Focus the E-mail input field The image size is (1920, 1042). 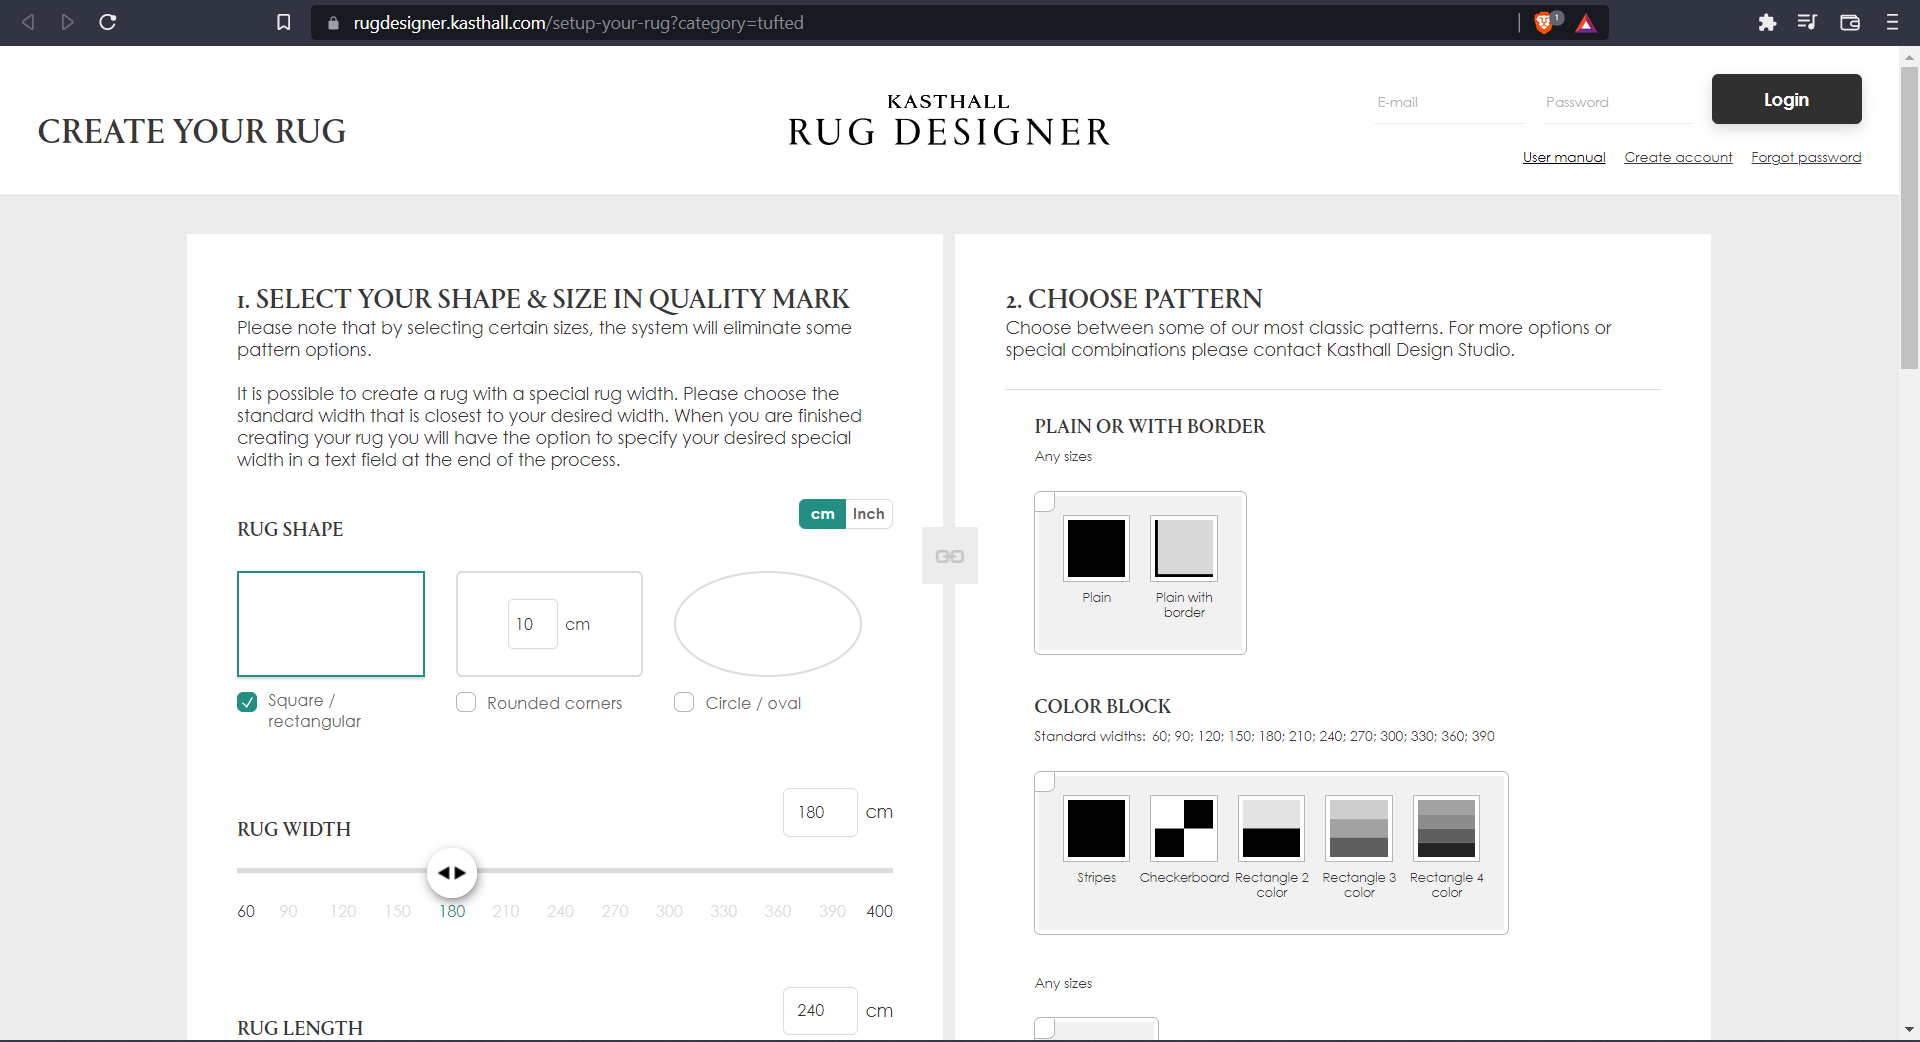(x=1448, y=102)
